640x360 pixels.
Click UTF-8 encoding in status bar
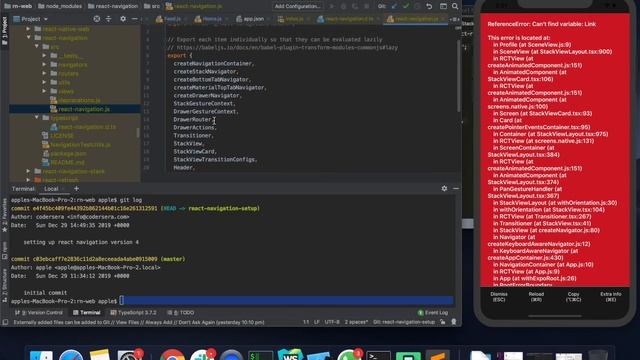point(332,322)
